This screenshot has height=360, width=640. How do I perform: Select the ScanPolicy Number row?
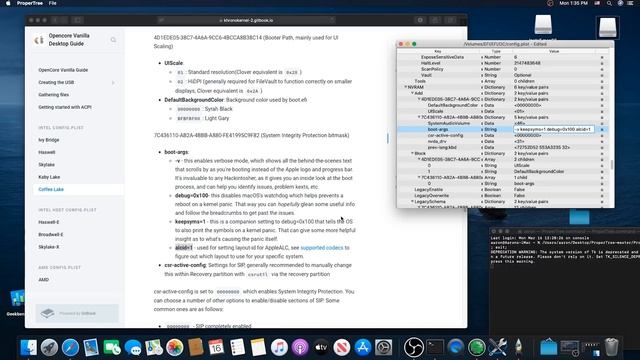tap(502, 69)
